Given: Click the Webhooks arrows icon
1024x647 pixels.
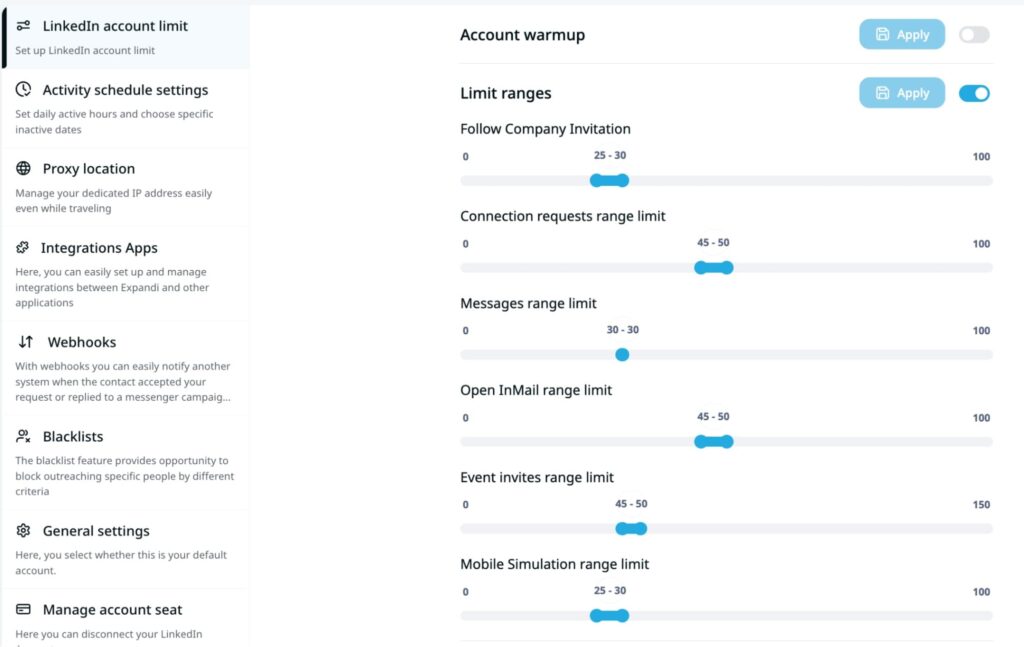Looking at the screenshot, I should [26, 342].
